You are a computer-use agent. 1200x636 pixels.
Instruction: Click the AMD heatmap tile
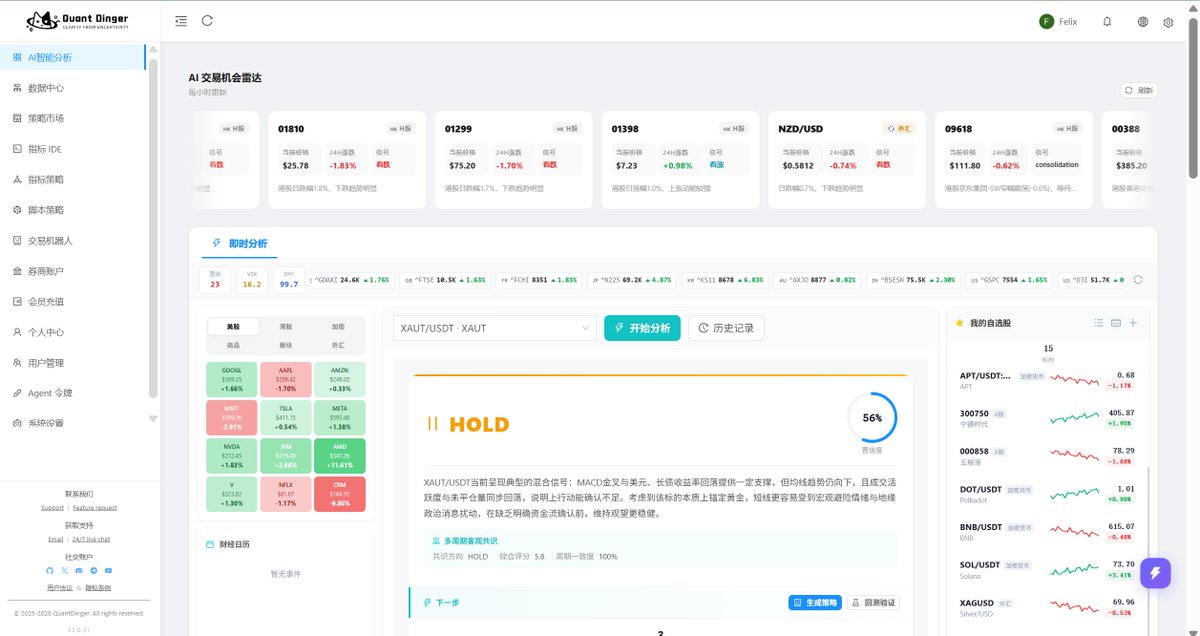point(339,456)
